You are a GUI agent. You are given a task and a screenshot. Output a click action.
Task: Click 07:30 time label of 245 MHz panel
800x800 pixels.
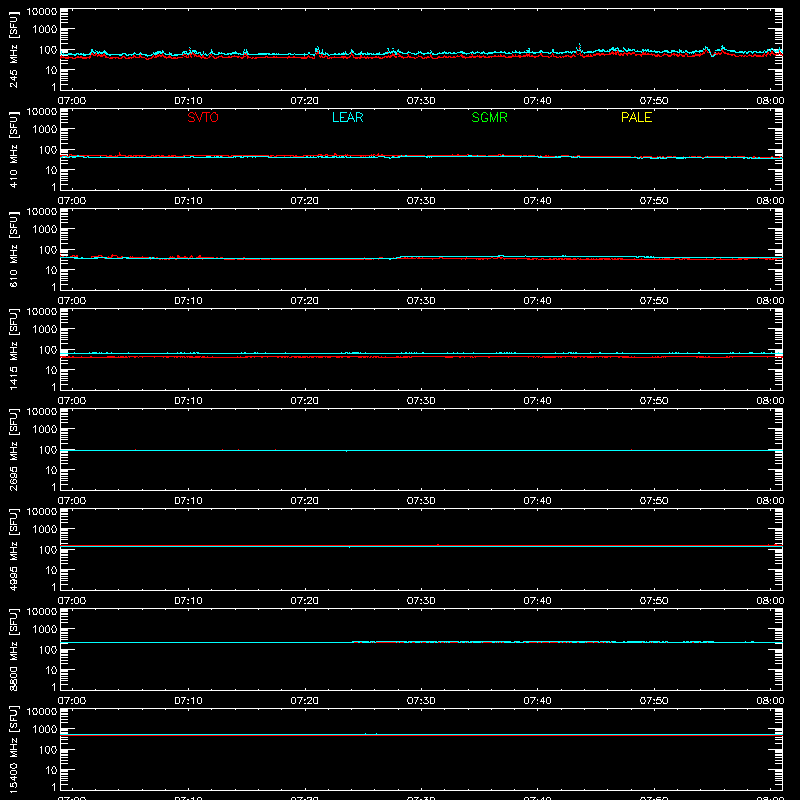pos(421,101)
